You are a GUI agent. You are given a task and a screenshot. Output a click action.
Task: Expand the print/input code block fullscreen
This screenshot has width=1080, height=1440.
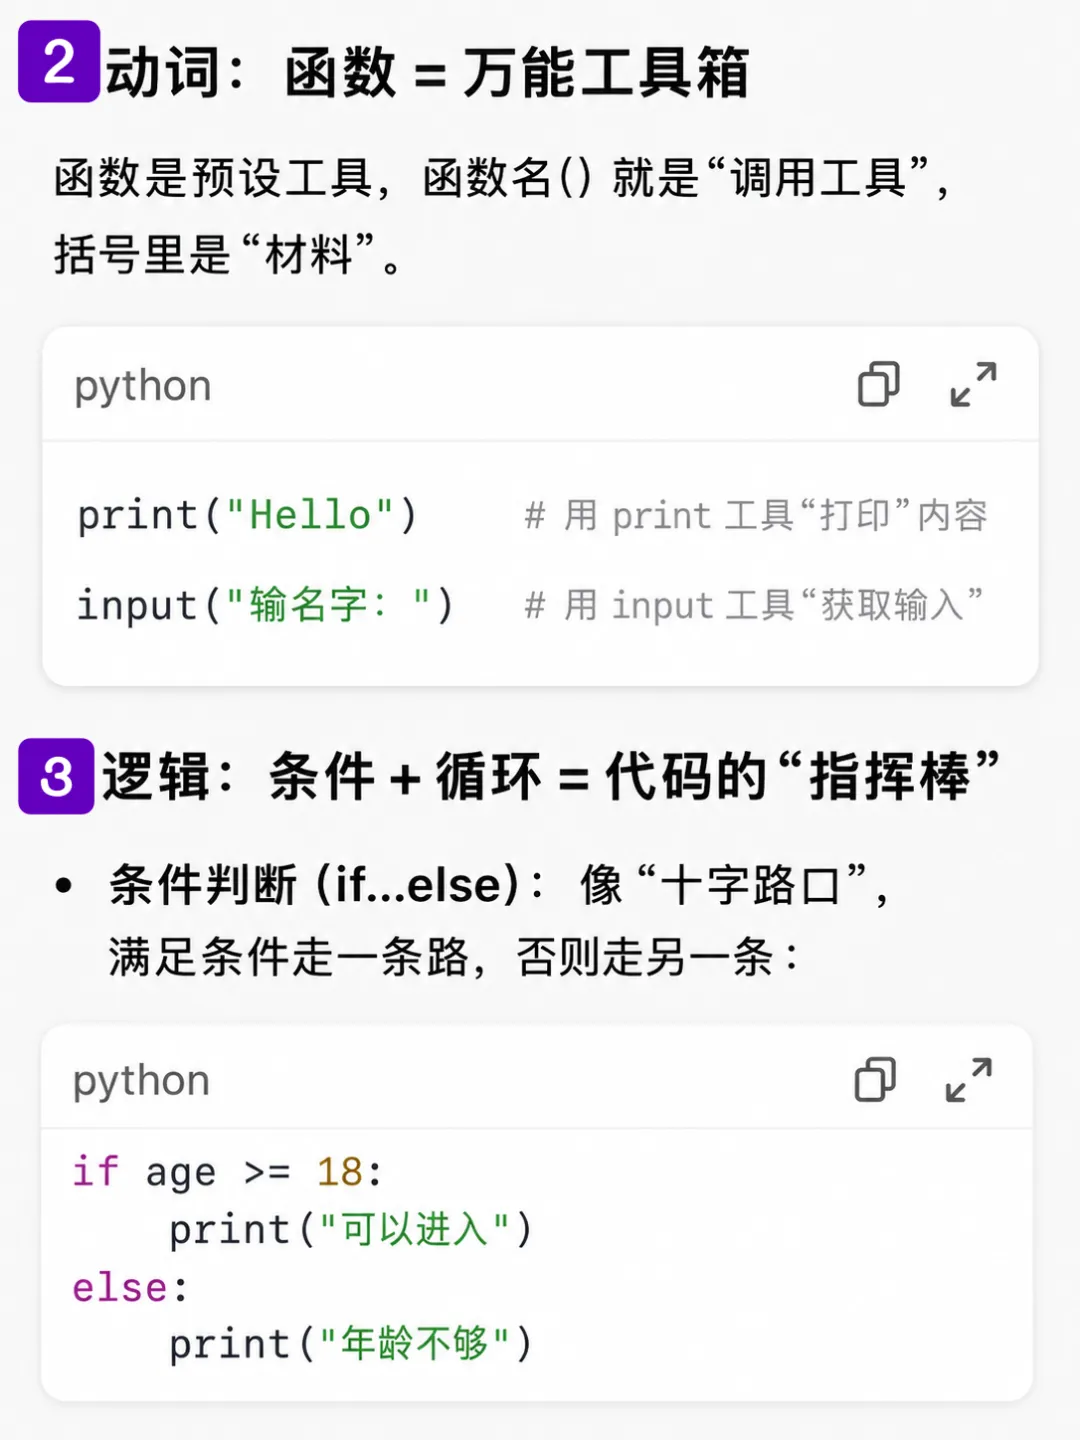pos(973,384)
